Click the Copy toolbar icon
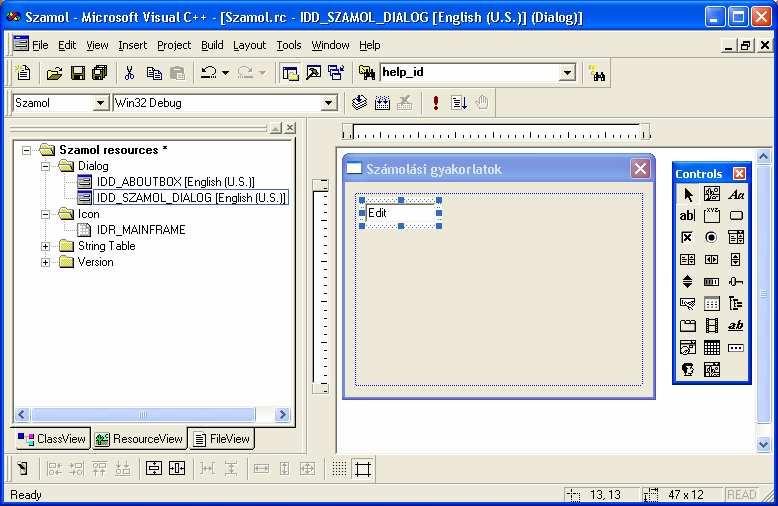This screenshot has width=778, height=506. pos(154,73)
